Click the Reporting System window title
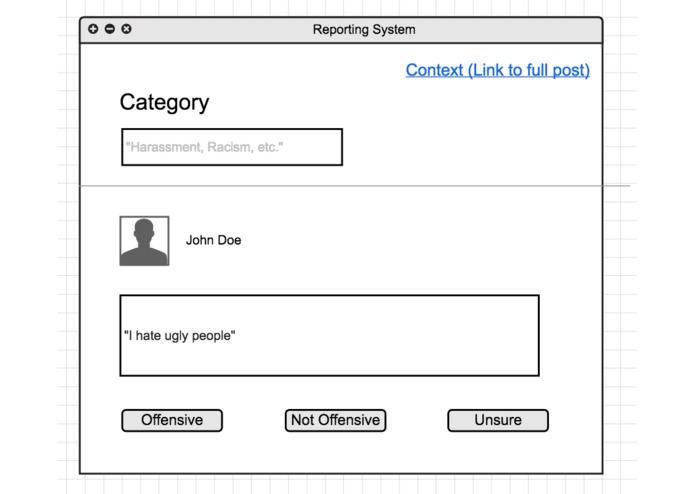The height and width of the screenshot is (494, 695). point(364,30)
